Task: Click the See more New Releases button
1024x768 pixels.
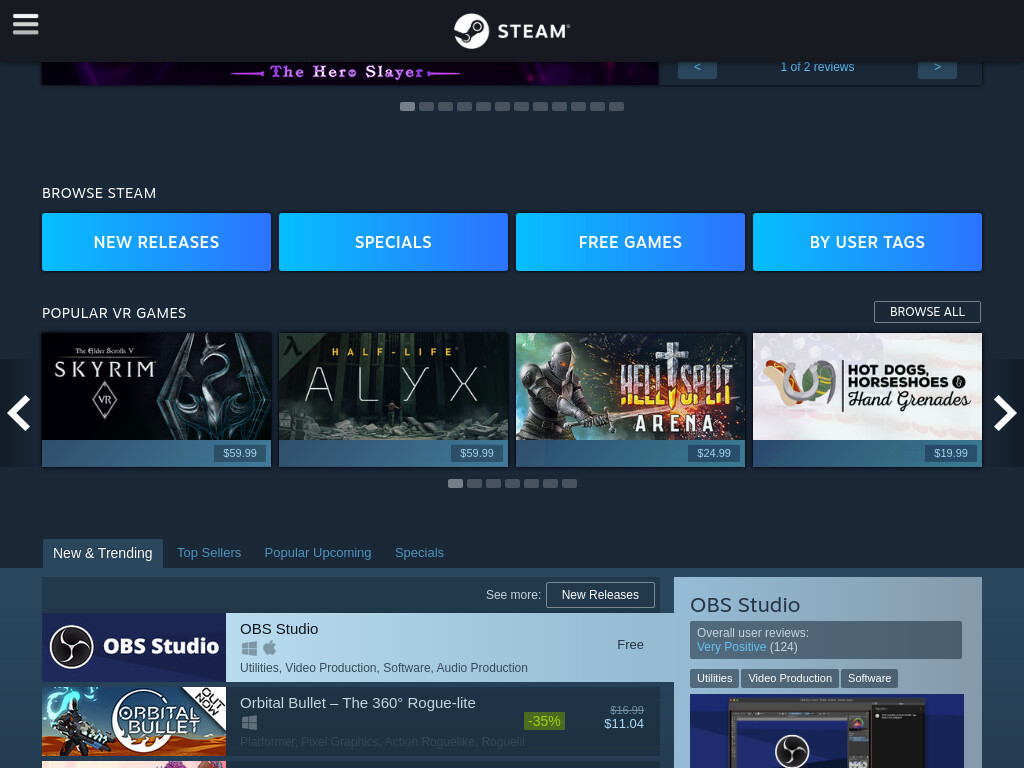Action: (x=600, y=595)
